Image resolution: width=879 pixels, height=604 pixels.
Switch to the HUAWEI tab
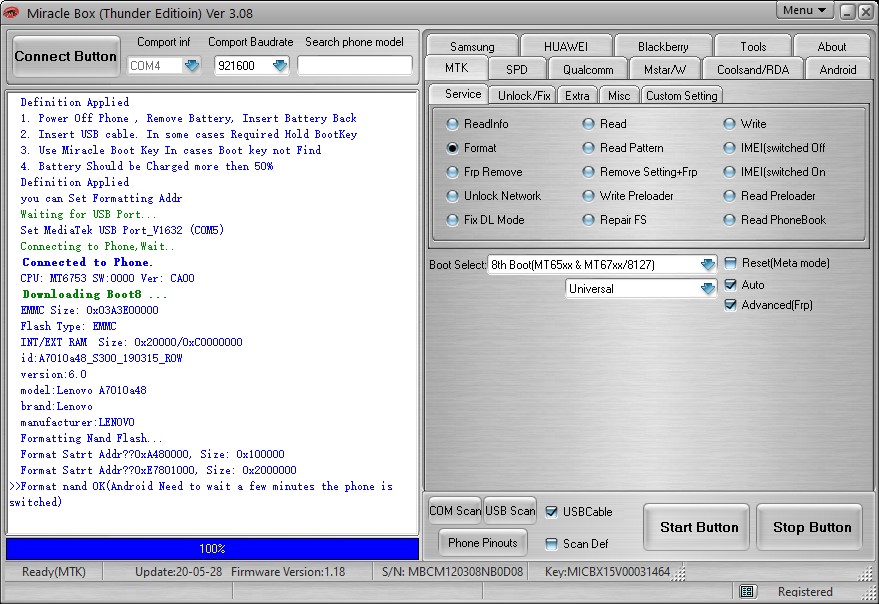[566, 47]
